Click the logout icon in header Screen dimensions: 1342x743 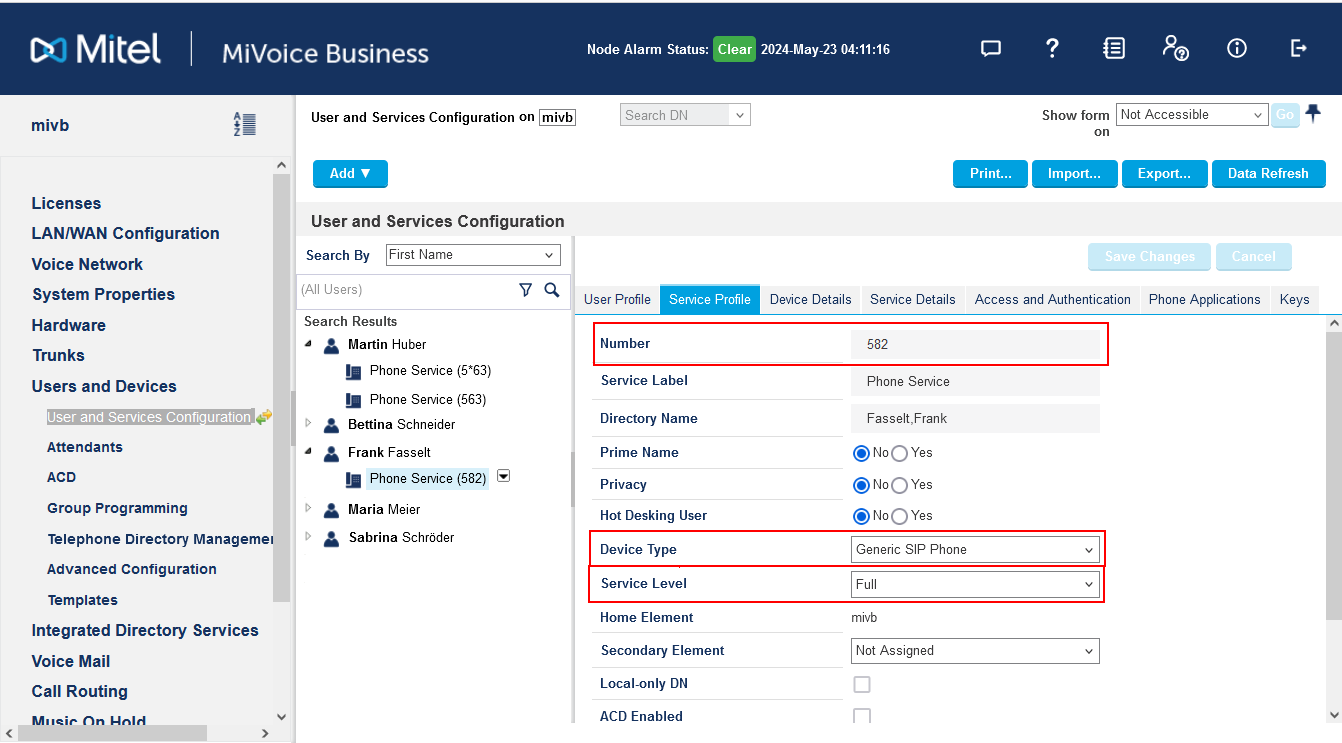(1298, 49)
